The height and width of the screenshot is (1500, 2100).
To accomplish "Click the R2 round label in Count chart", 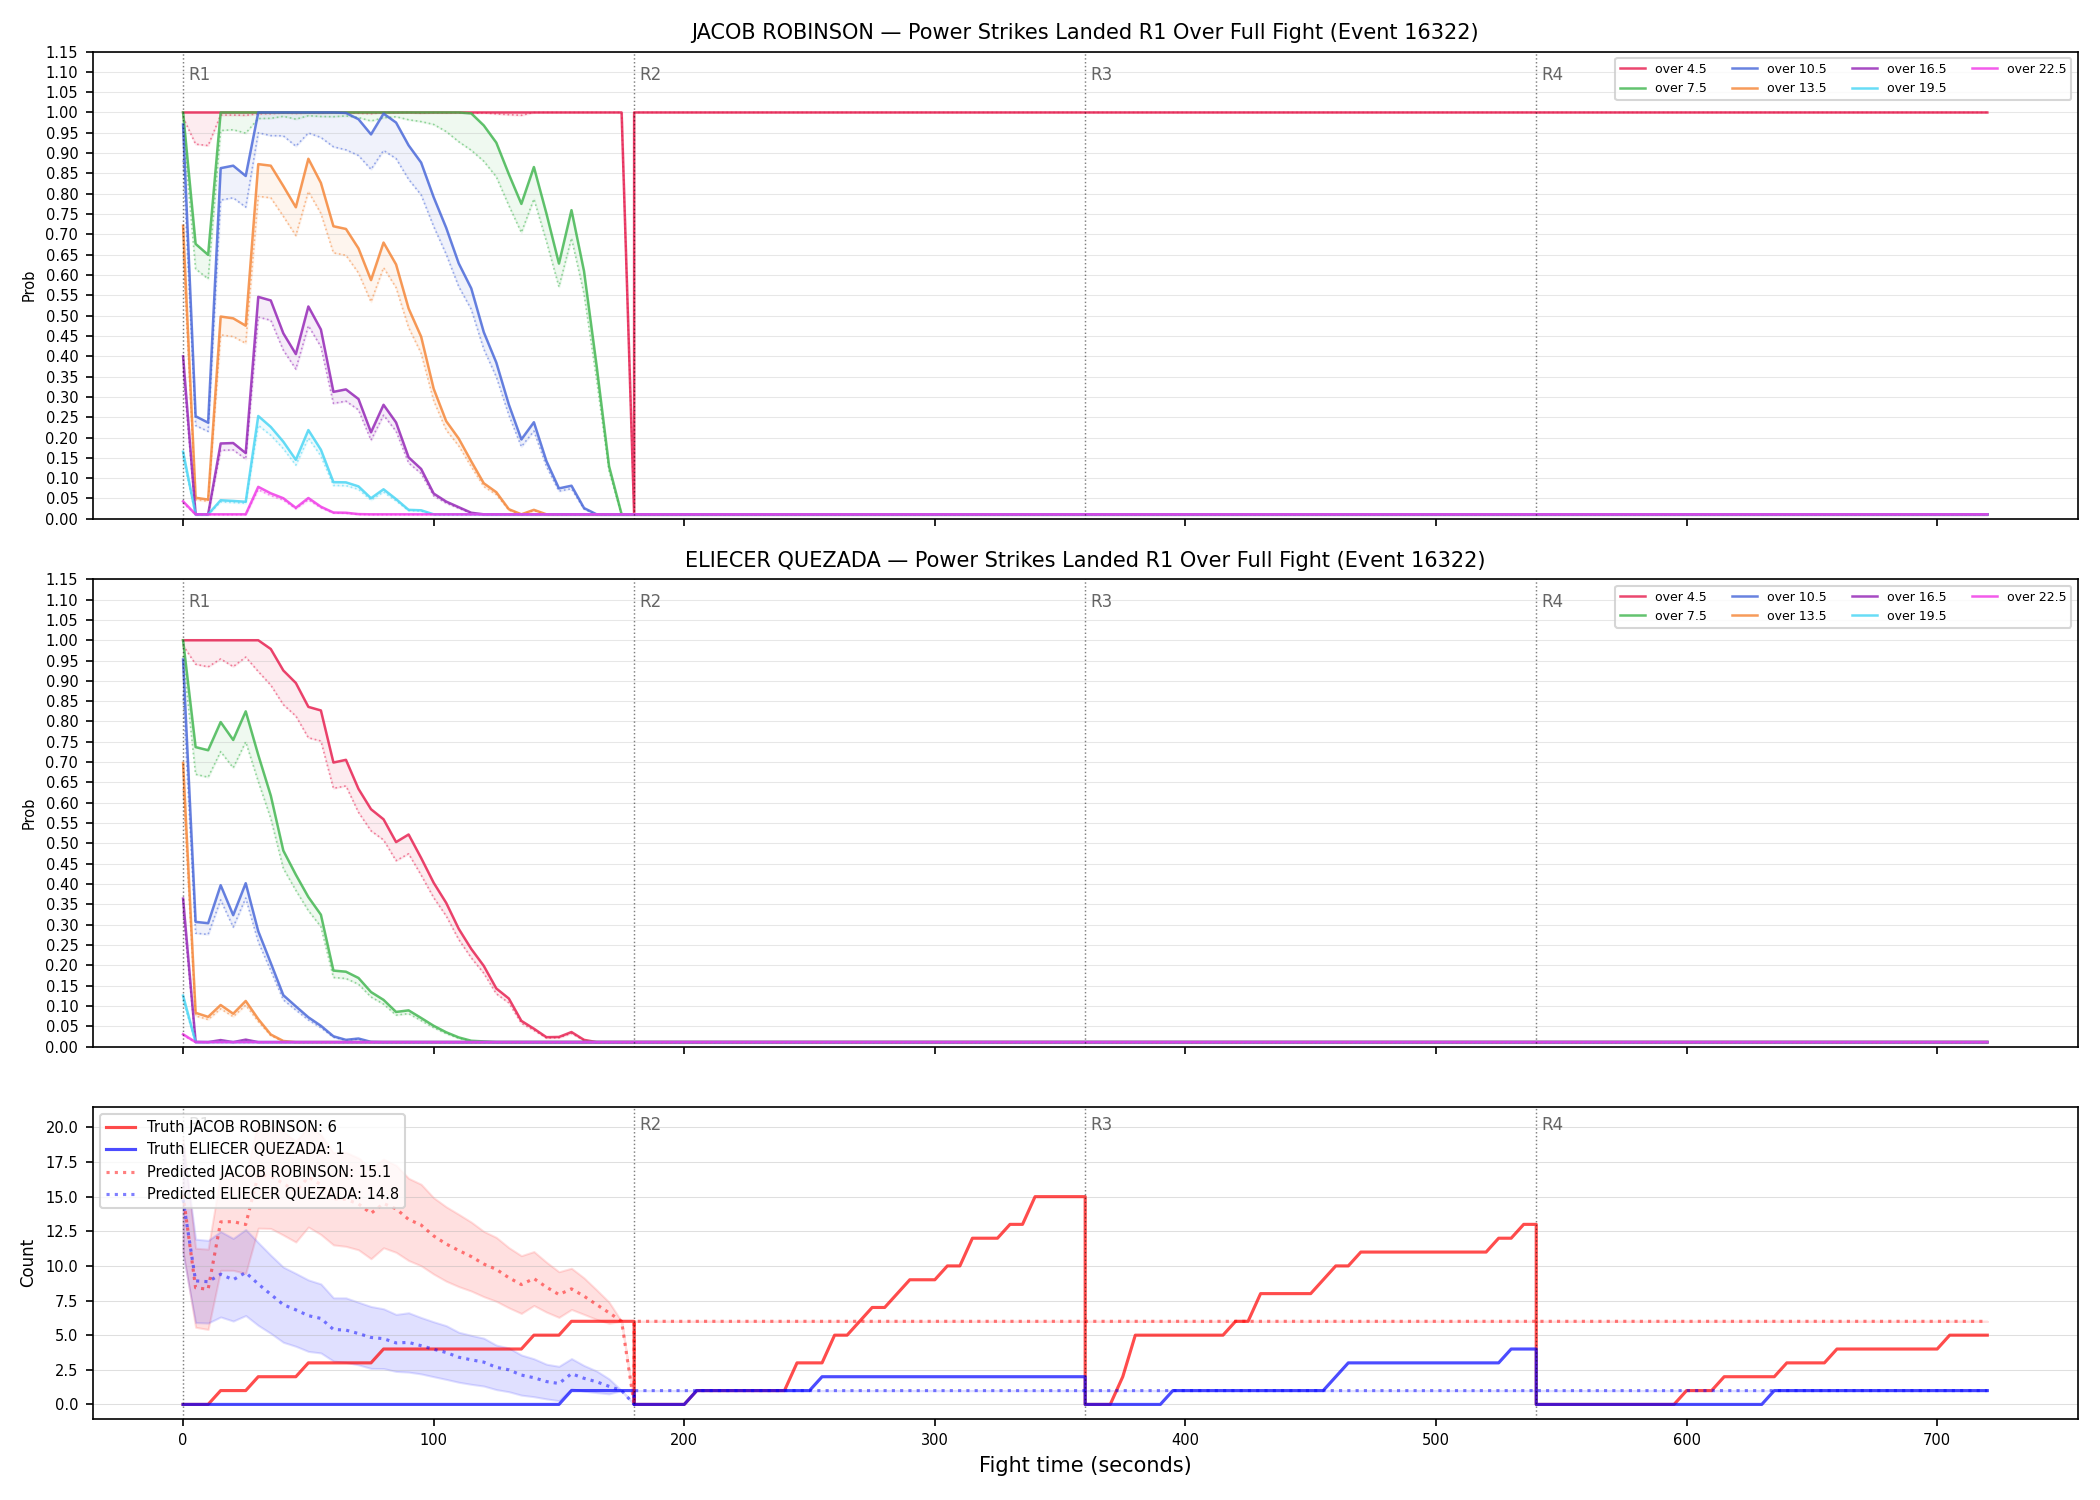I will coord(650,1124).
